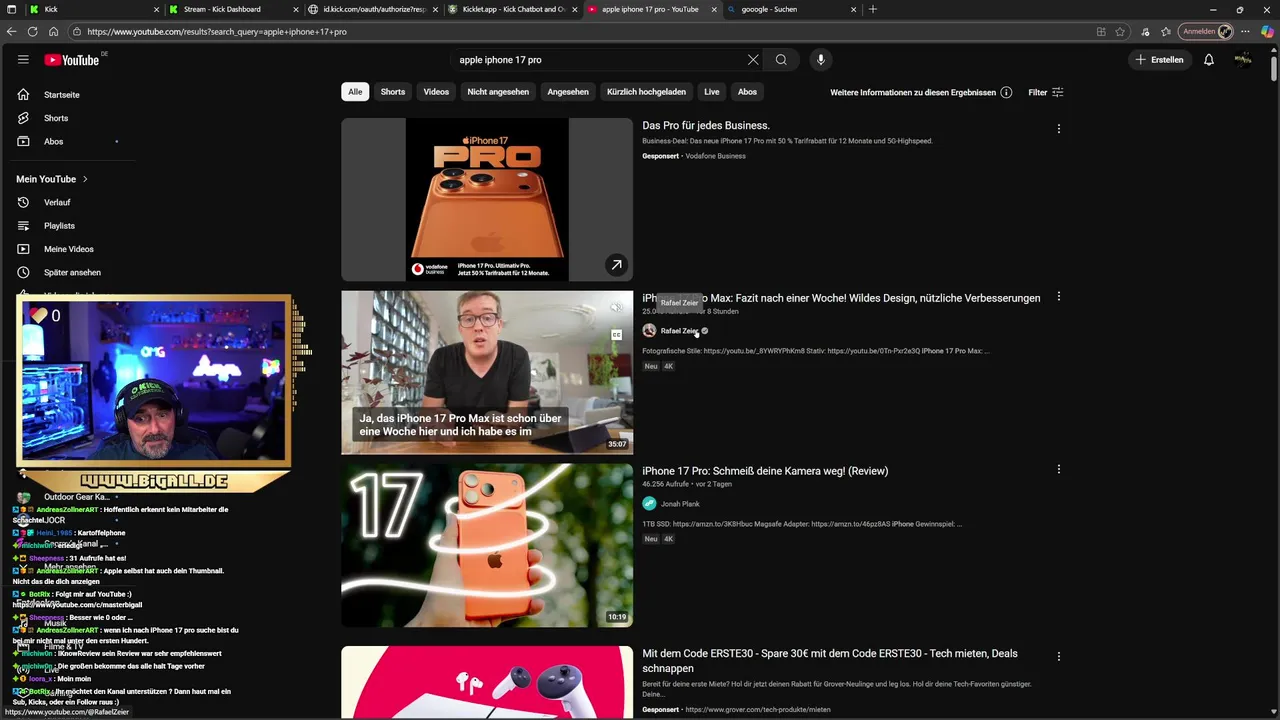Viewport: 1280px width, 720px height.
Task: Click the YouTube logo
Action: 72,60
